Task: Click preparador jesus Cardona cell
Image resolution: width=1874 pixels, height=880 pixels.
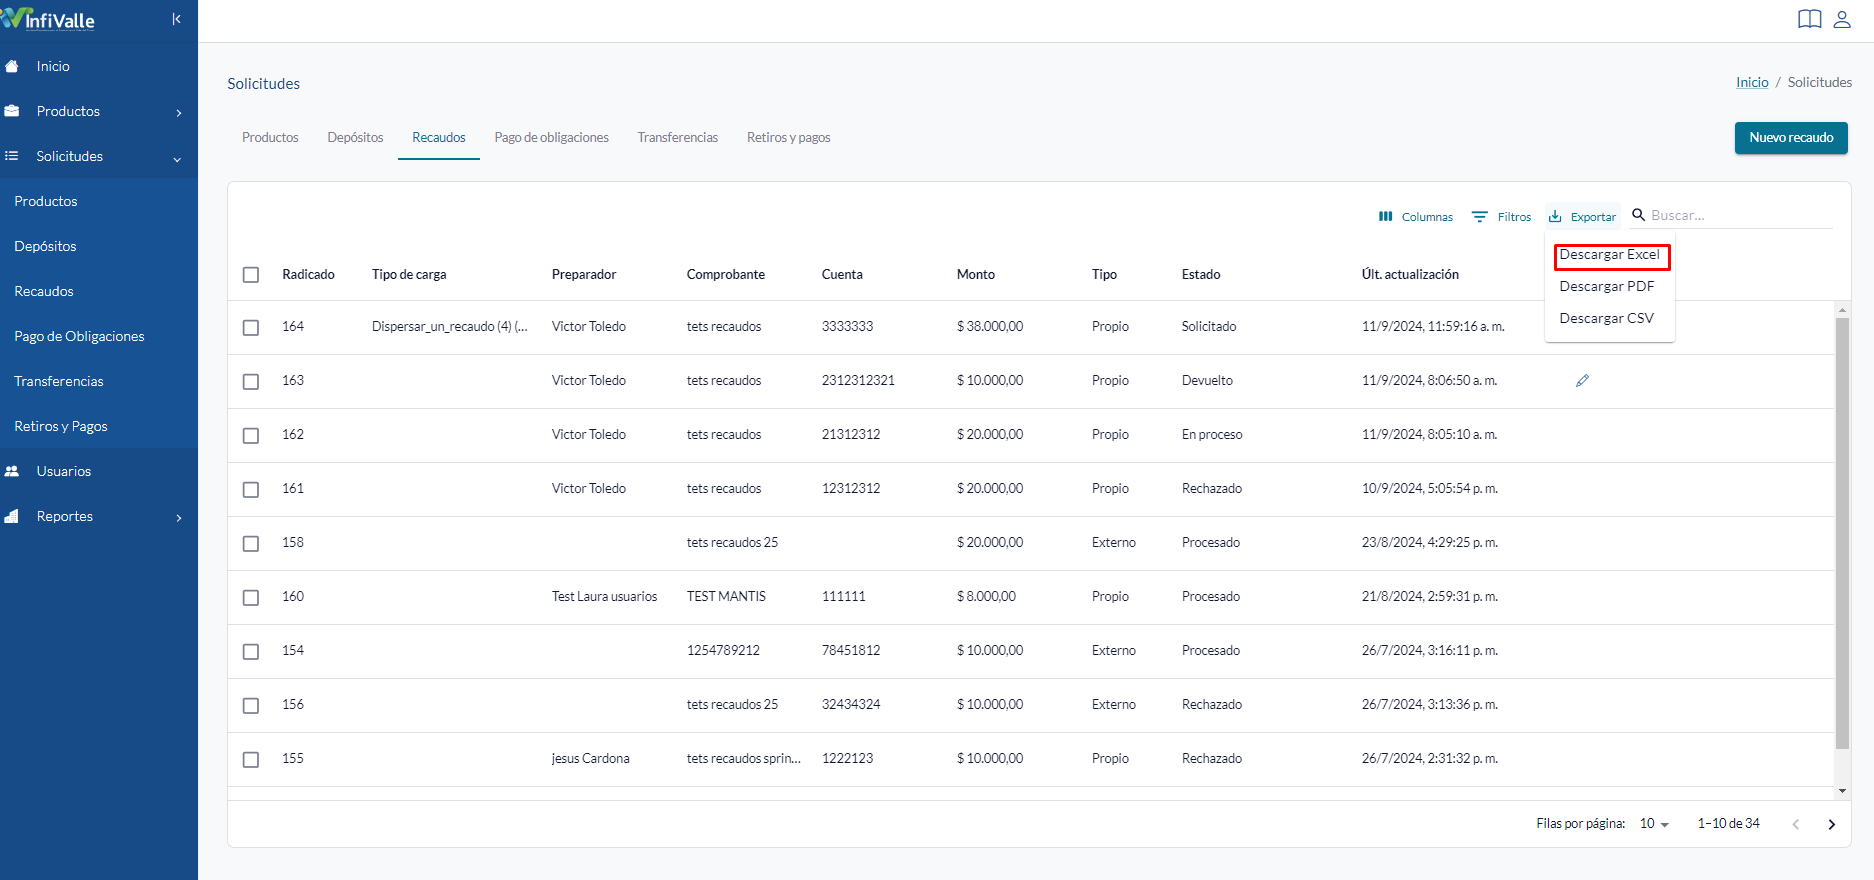Action: (591, 758)
